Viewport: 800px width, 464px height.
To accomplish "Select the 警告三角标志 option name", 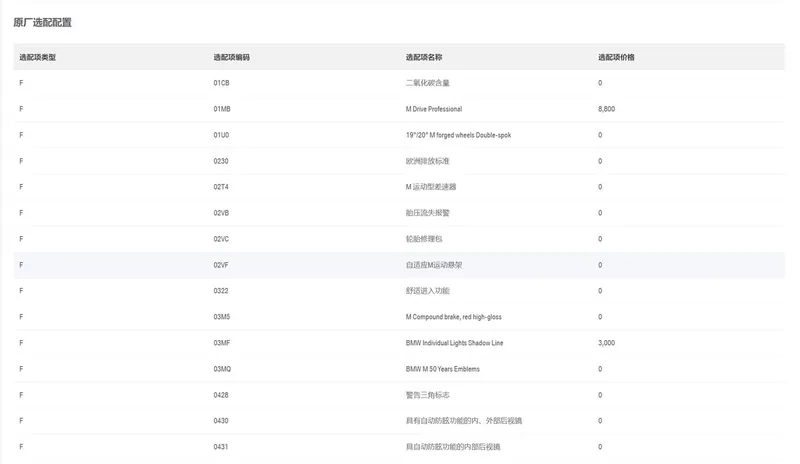I will [x=428, y=395].
